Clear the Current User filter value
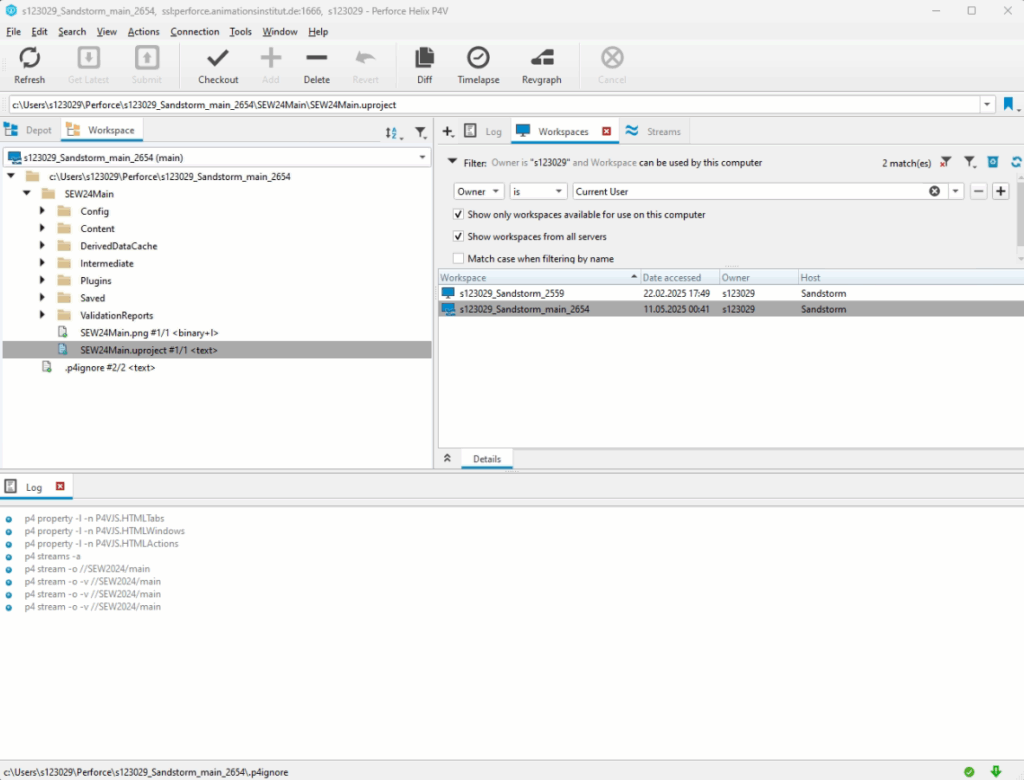 point(935,191)
